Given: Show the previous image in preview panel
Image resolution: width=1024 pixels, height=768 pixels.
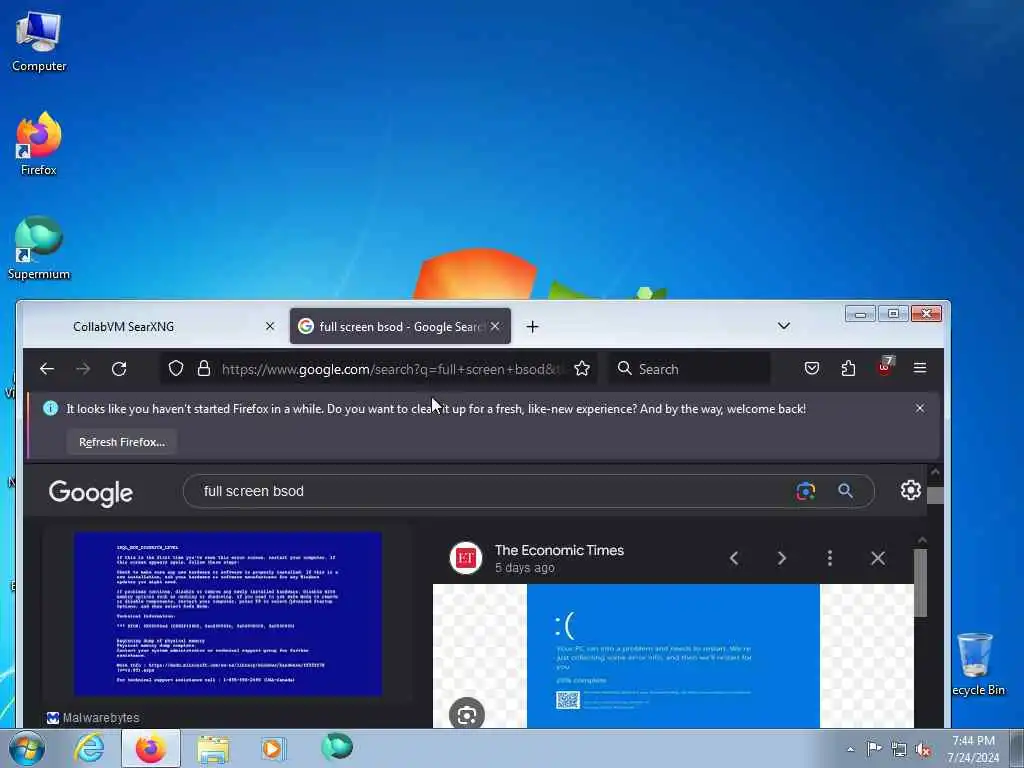Looking at the screenshot, I should (734, 558).
